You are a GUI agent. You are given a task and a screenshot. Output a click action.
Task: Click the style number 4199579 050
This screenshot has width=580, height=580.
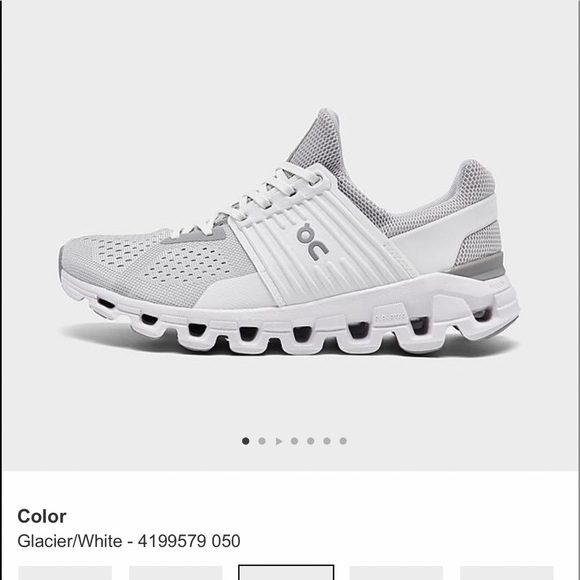[x=189, y=541]
